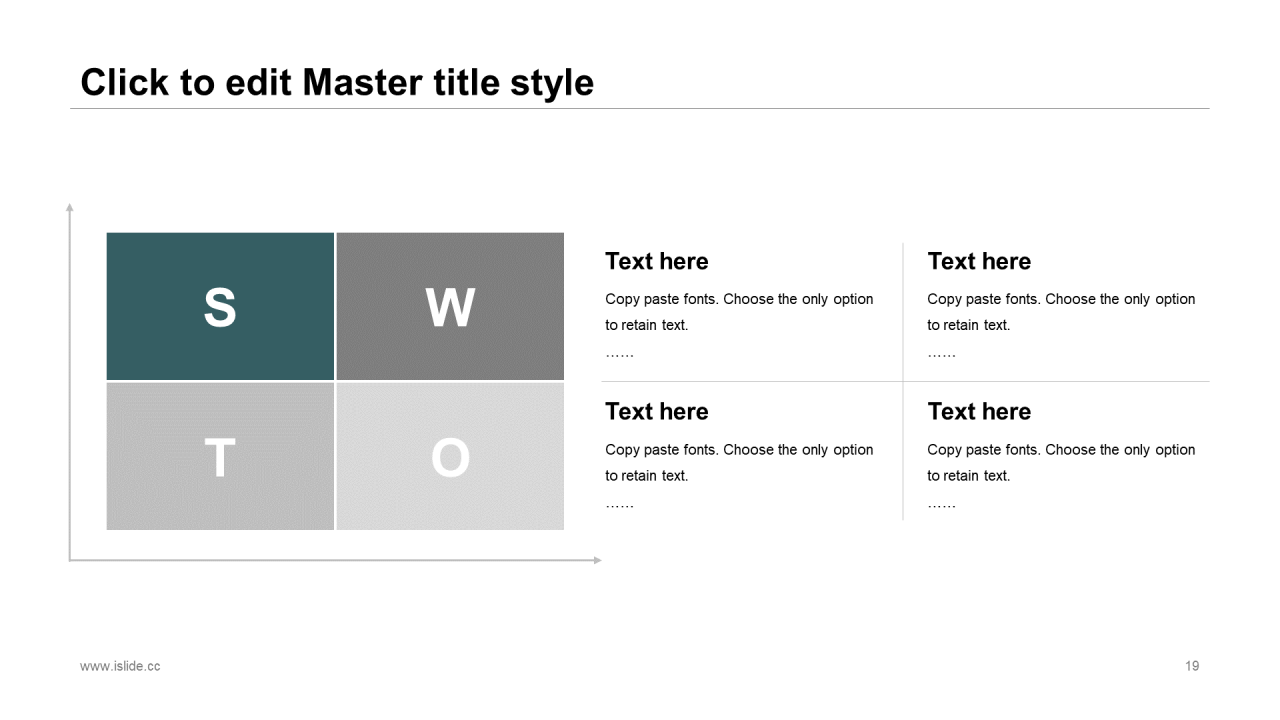Select the light gray T quadrant

pos(220,456)
